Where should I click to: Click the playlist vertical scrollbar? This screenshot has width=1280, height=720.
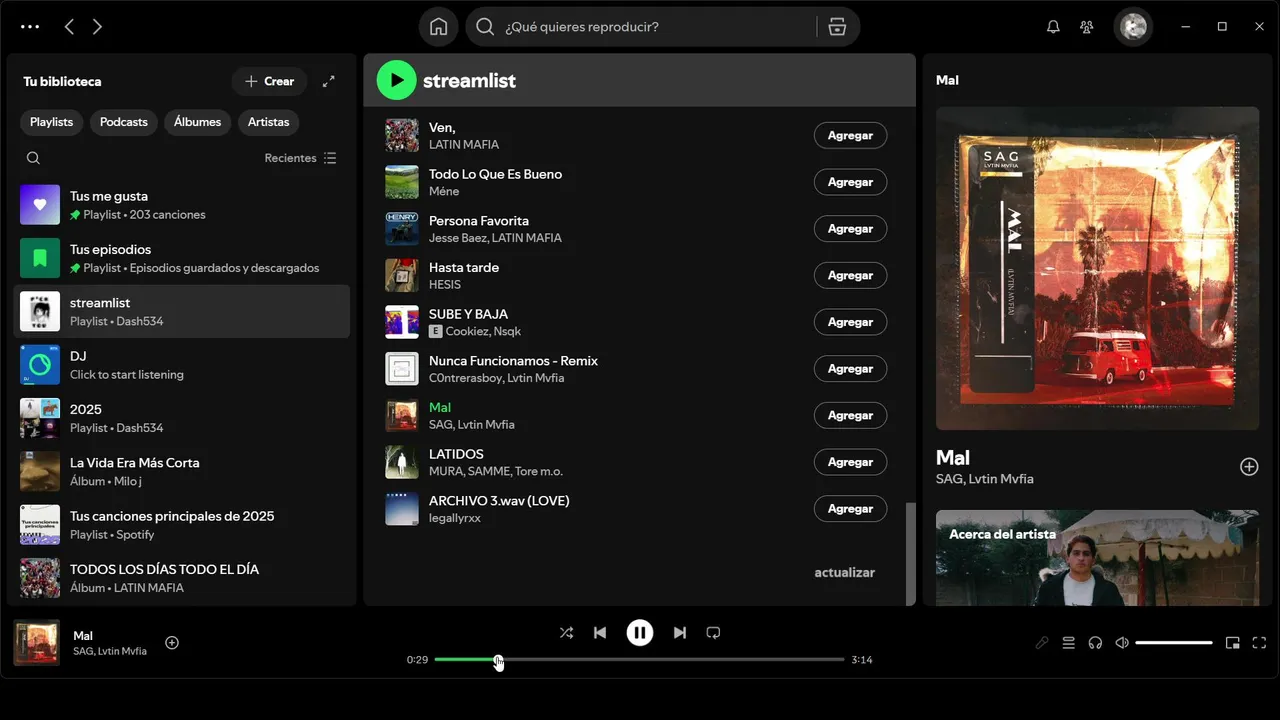(x=910, y=553)
